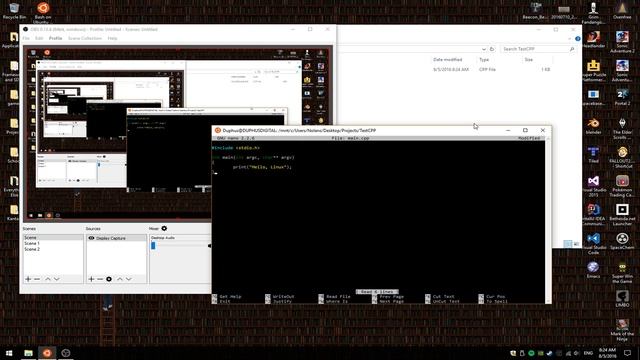Viewport: 640px width, 360px height.
Task: Move the scene up in Scenes list
Action: pos(48,279)
